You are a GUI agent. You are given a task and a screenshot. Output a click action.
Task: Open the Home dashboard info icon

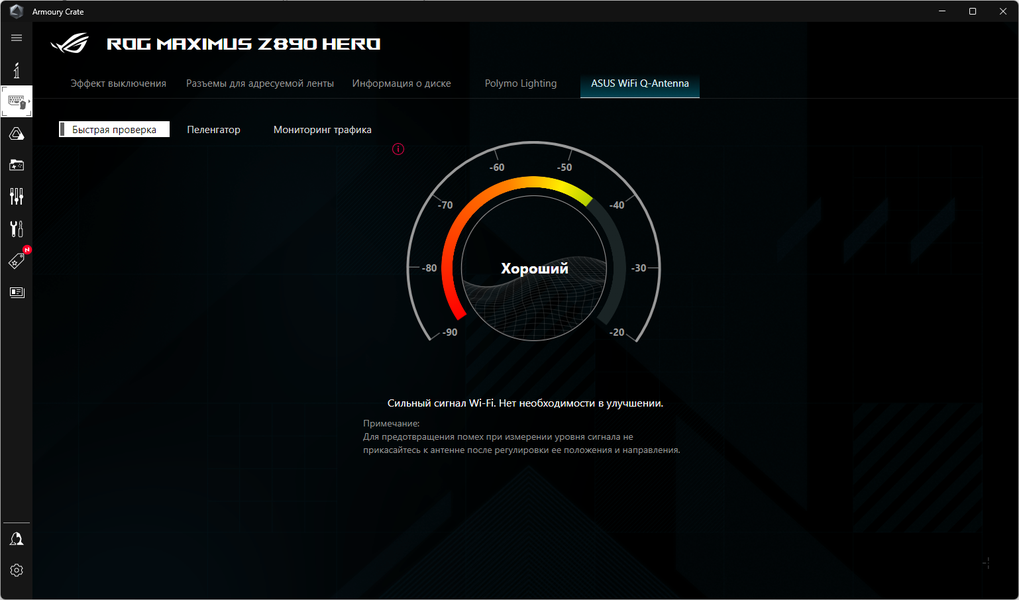[x=17, y=70]
